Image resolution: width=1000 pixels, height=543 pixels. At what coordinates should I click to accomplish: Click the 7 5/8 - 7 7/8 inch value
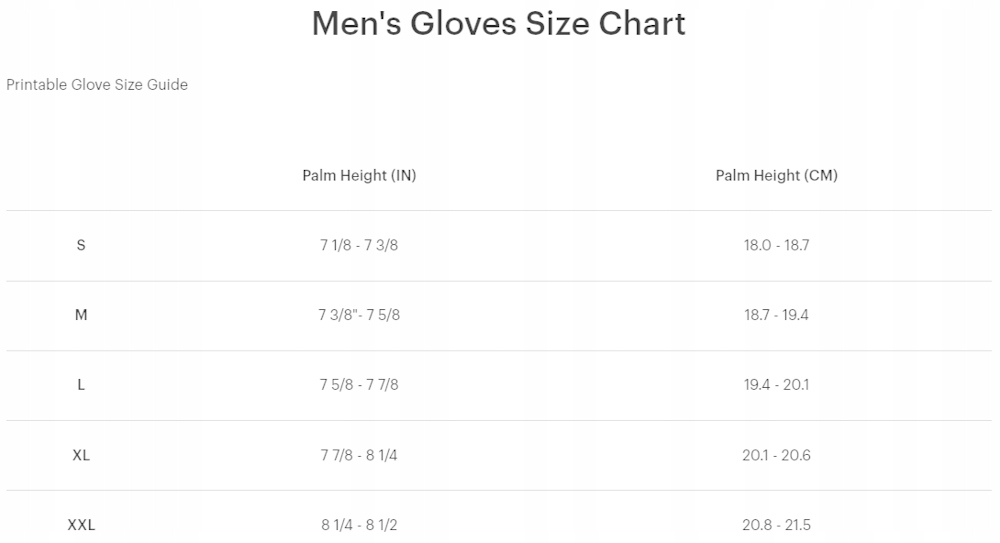359,385
